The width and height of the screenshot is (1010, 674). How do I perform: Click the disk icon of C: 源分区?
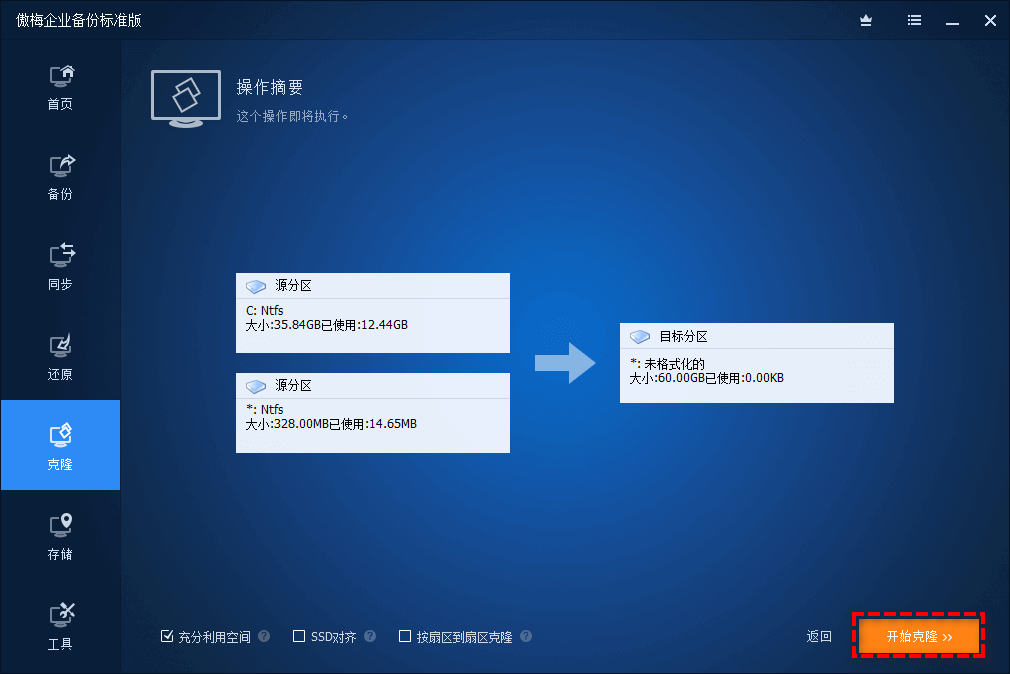point(256,286)
